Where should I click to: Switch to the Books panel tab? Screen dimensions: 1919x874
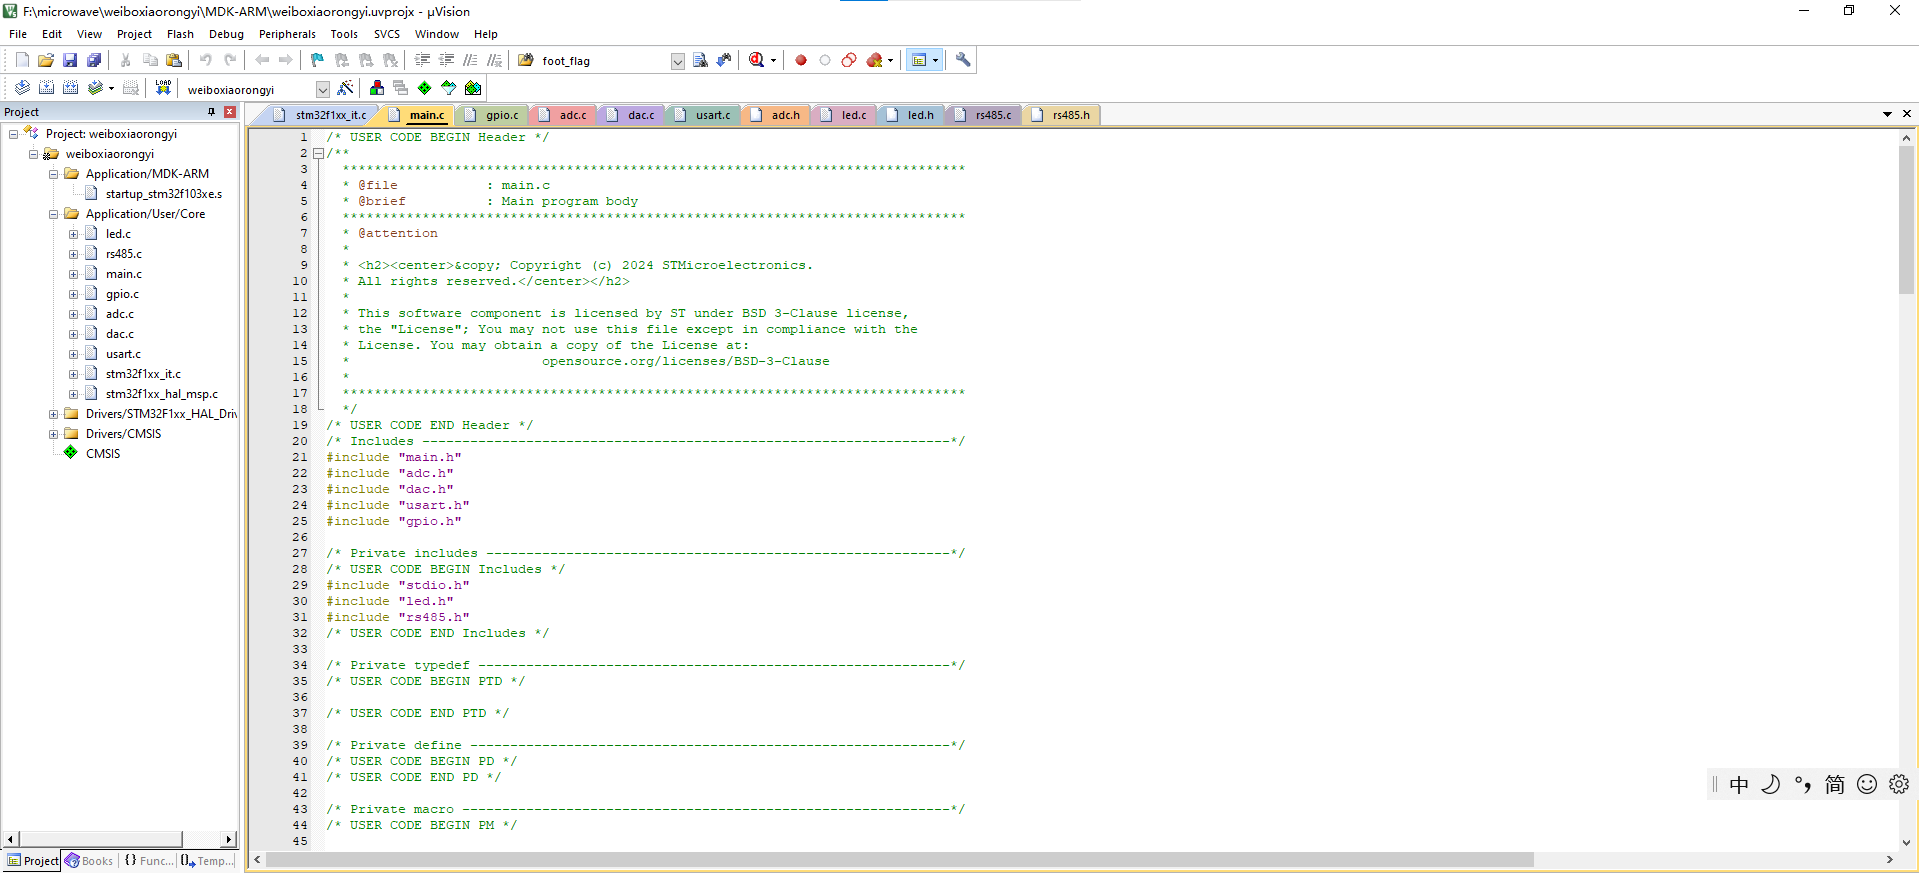89,861
